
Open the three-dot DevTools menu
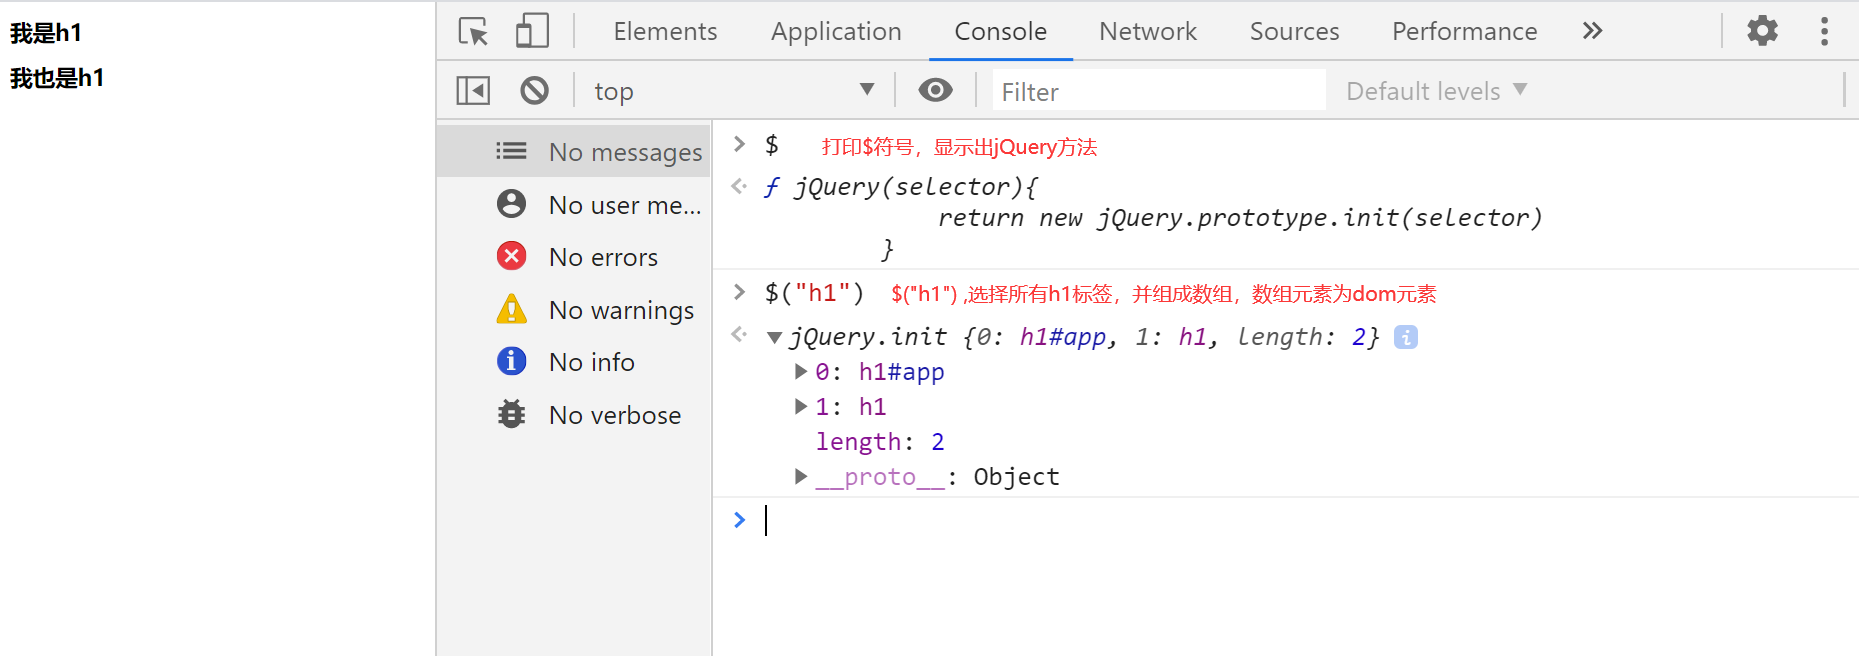point(1824,31)
